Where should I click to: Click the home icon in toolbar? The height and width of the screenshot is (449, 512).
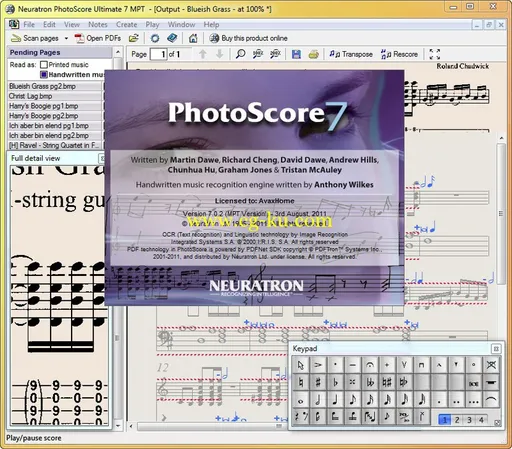(x=193, y=38)
